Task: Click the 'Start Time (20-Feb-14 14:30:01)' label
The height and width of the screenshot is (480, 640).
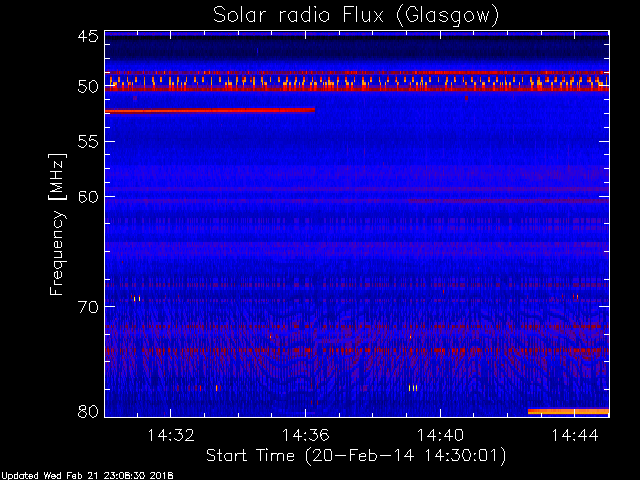Action: [x=356, y=456]
